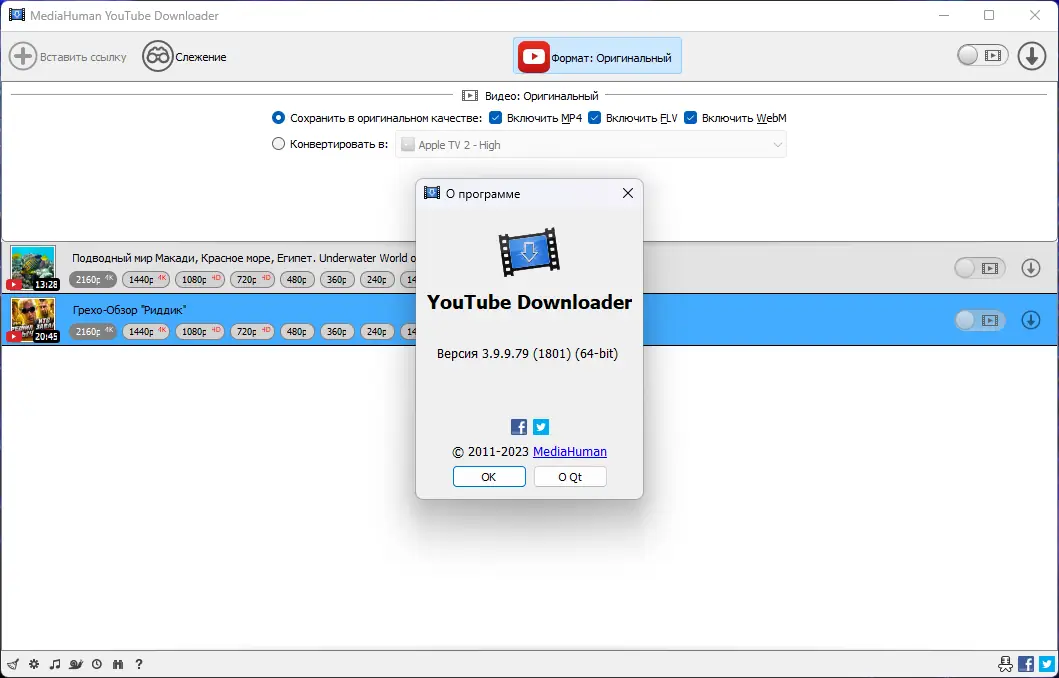Select the Конвертировать в radio button
This screenshot has width=1059, height=678.
click(278, 143)
